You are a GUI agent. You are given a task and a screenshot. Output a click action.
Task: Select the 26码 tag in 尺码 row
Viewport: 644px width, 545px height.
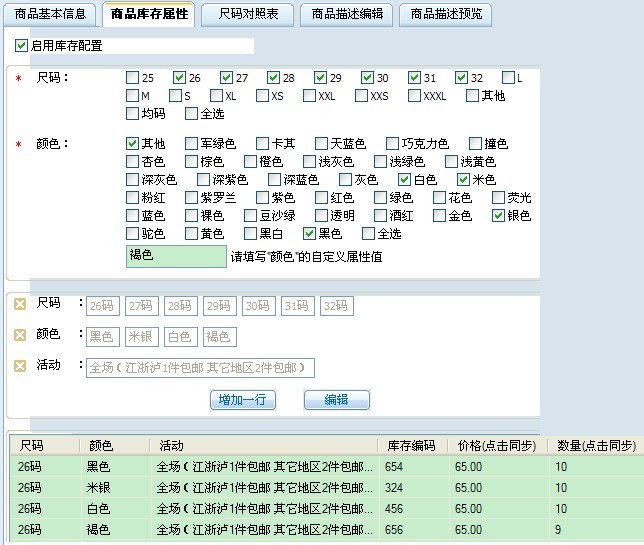point(103,306)
